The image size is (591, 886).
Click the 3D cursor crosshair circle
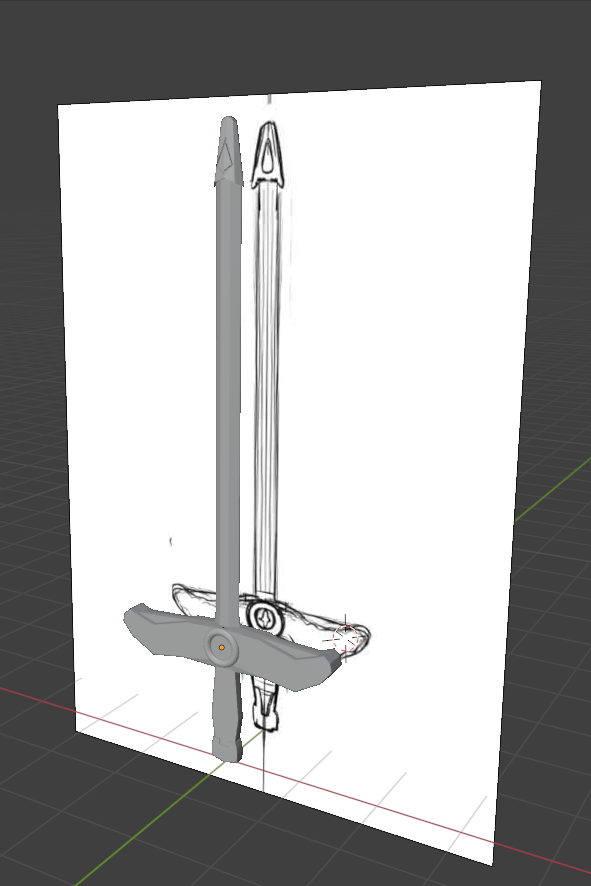click(x=346, y=639)
